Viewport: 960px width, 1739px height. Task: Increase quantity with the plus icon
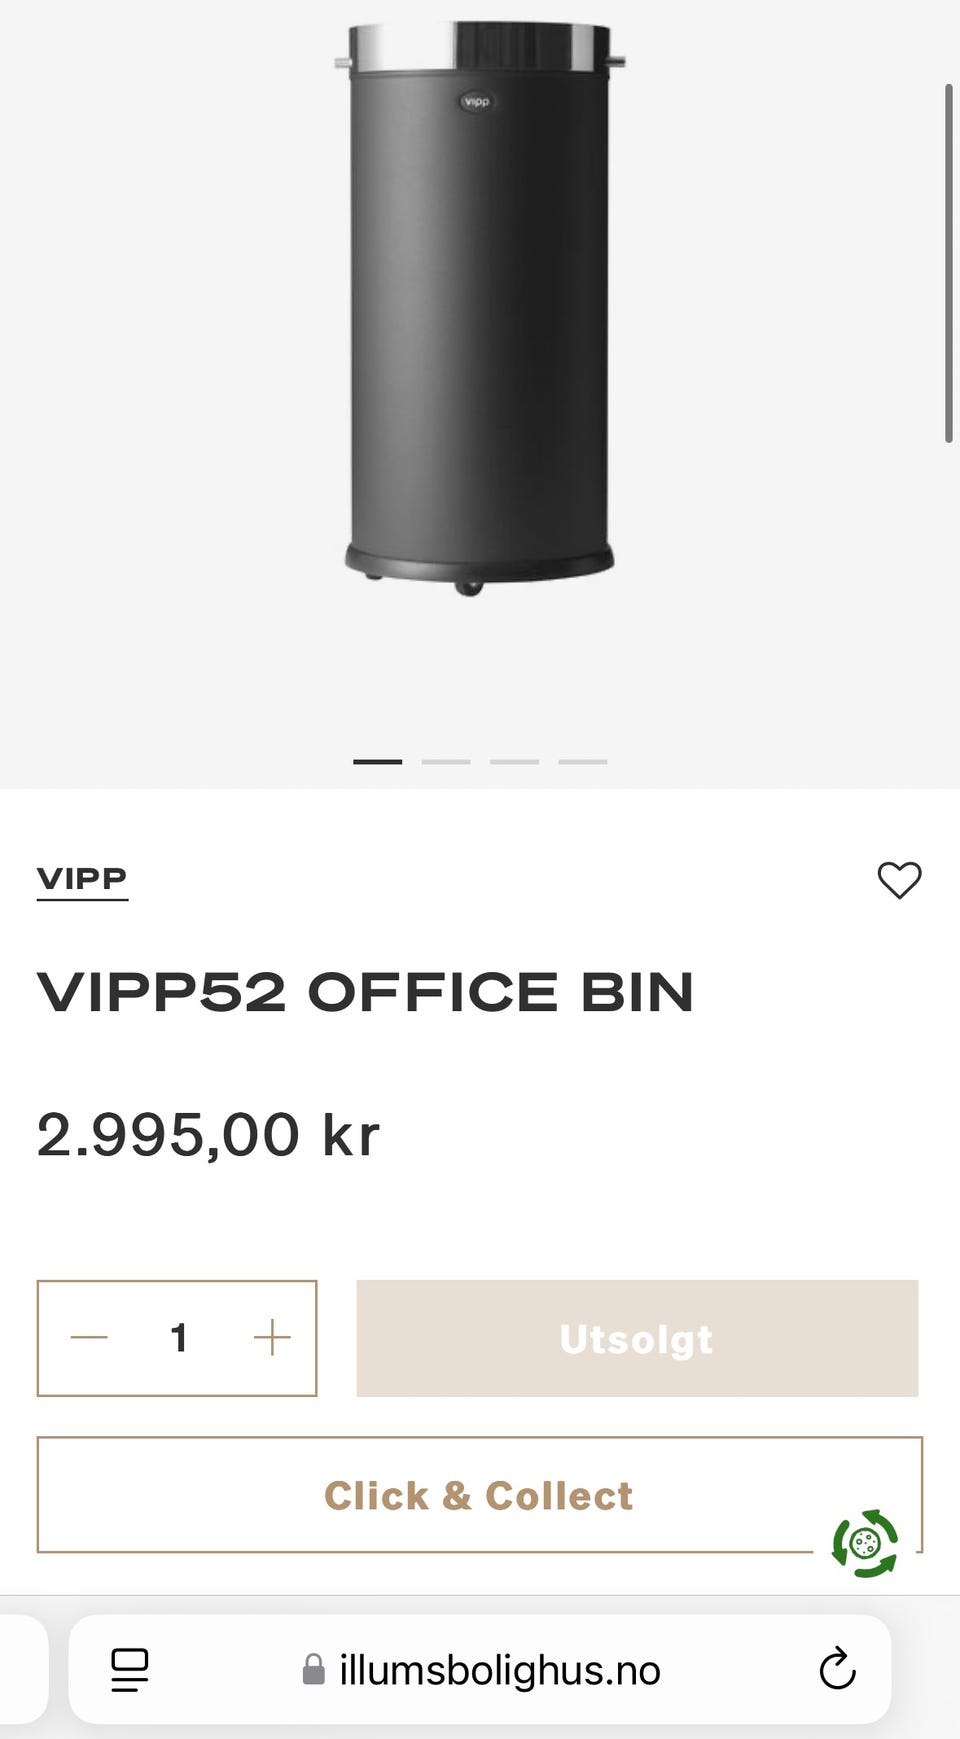click(272, 1338)
